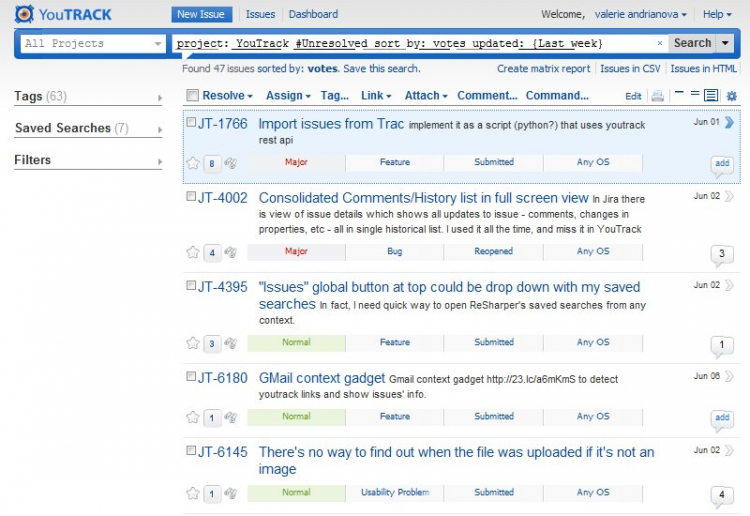This screenshot has width=750, height=516.
Task: Click the YouTrack logo icon
Action: (x=24, y=14)
